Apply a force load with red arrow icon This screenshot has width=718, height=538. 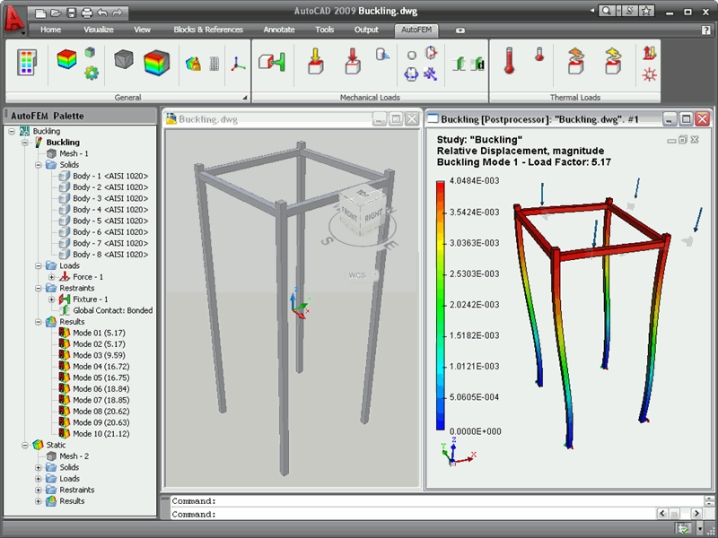click(313, 62)
